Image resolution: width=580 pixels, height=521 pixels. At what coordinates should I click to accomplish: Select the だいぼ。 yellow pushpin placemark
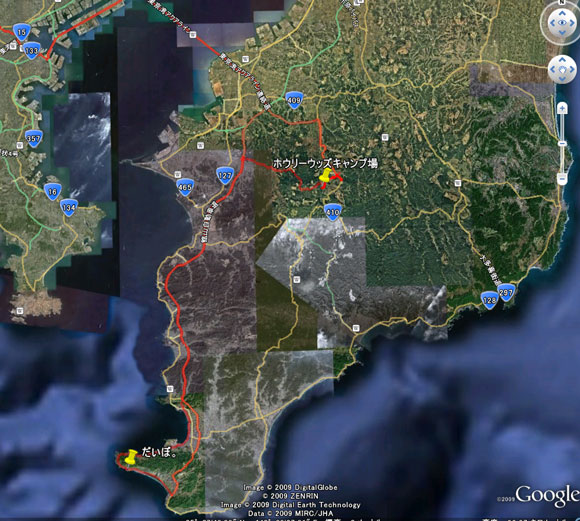coord(131,456)
